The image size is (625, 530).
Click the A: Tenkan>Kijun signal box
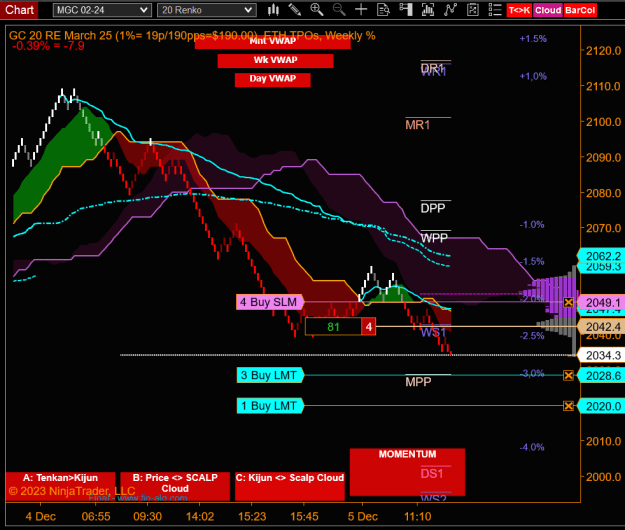pyautogui.click(x=60, y=486)
